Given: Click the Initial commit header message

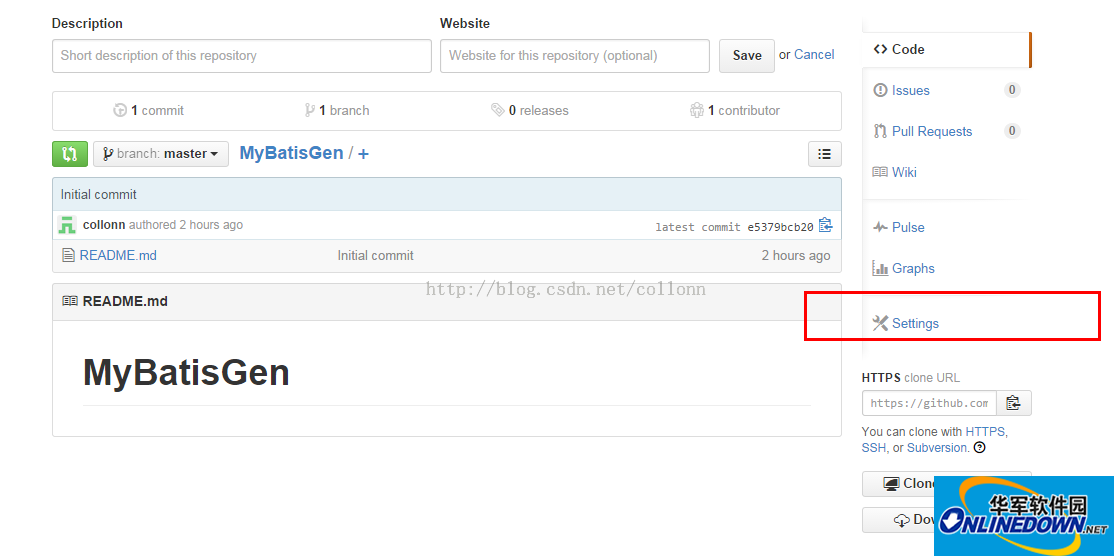Looking at the screenshot, I should pos(99,194).
